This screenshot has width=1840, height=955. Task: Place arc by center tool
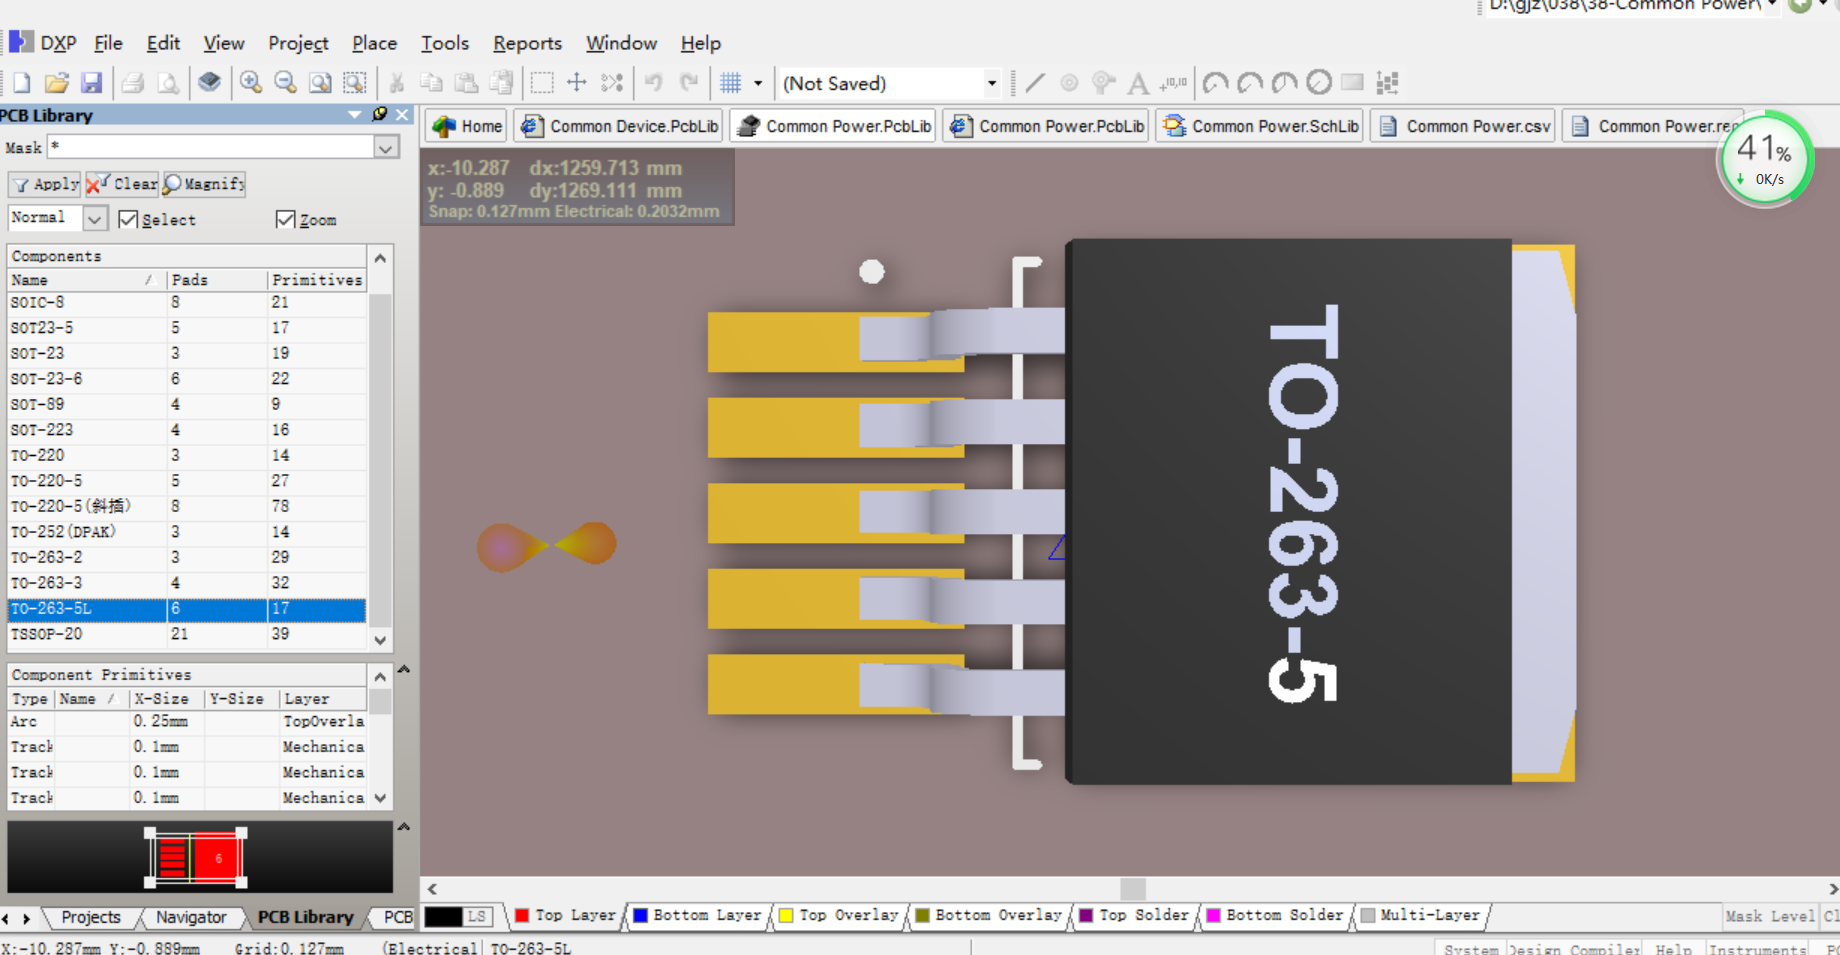click(1215, 83)
